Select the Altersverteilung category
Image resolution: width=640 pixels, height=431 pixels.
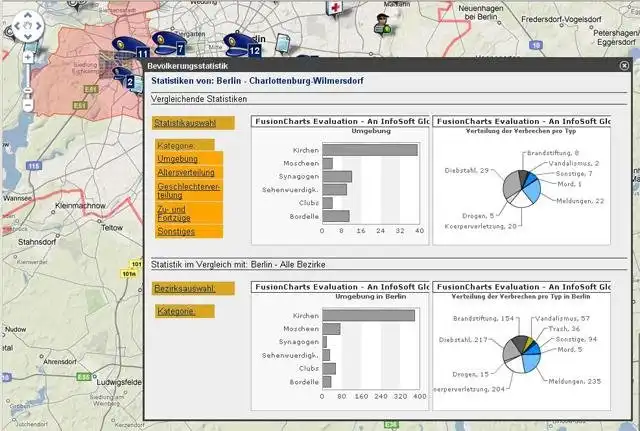(189, 172)
